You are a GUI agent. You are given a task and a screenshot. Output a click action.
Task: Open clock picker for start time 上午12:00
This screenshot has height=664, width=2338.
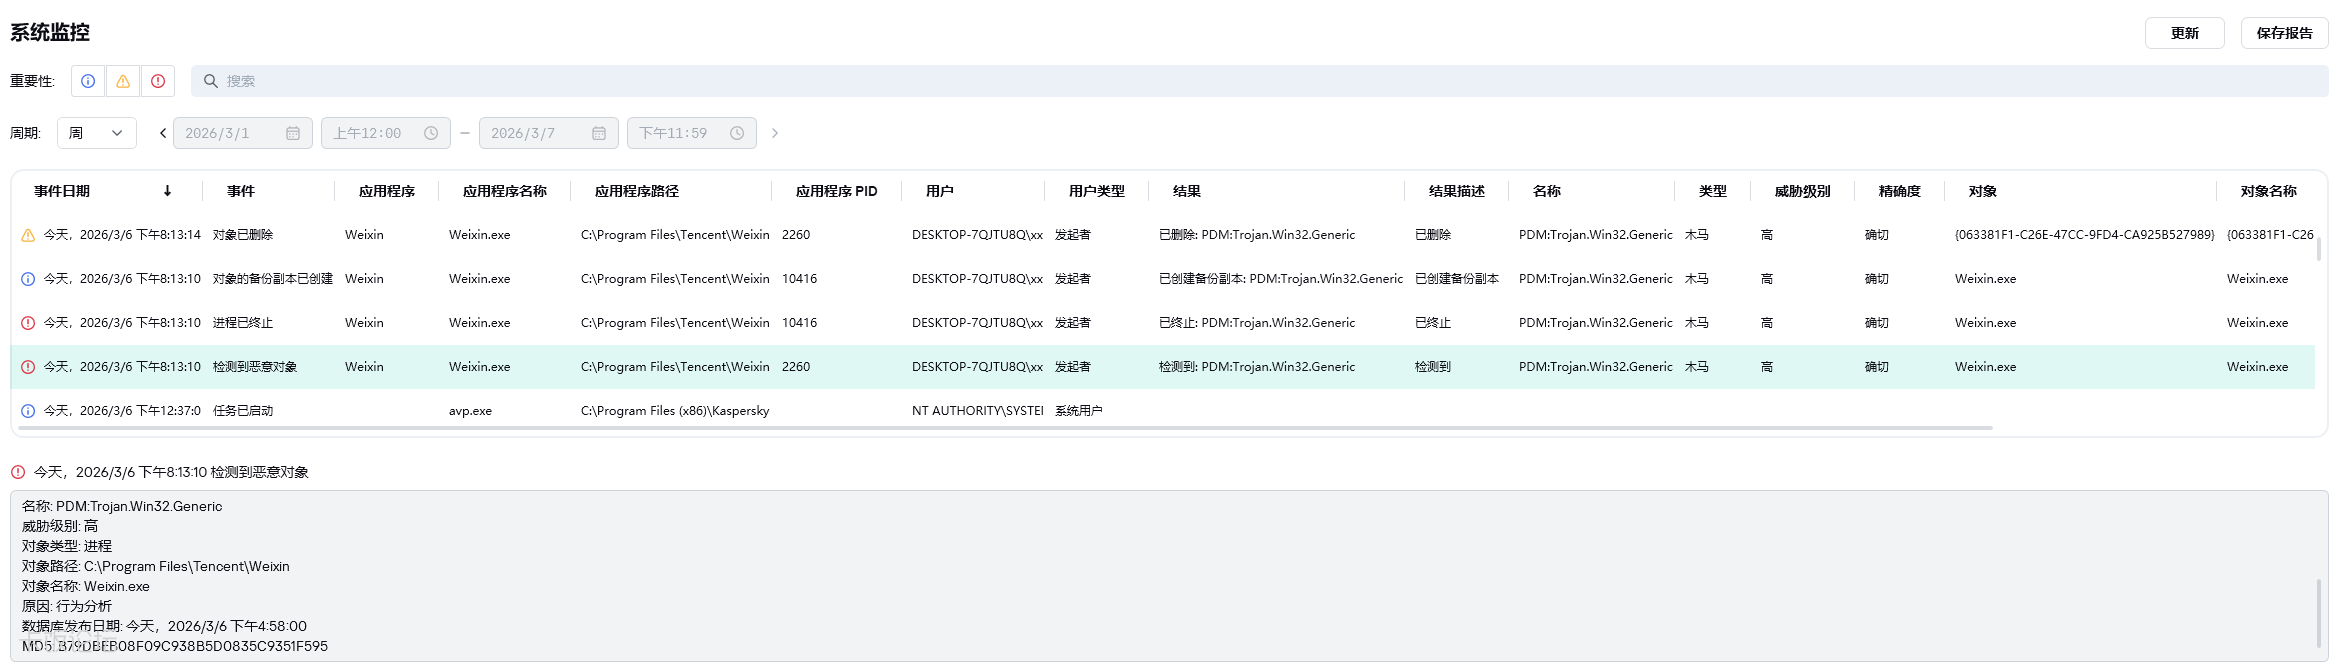(431, 133)
